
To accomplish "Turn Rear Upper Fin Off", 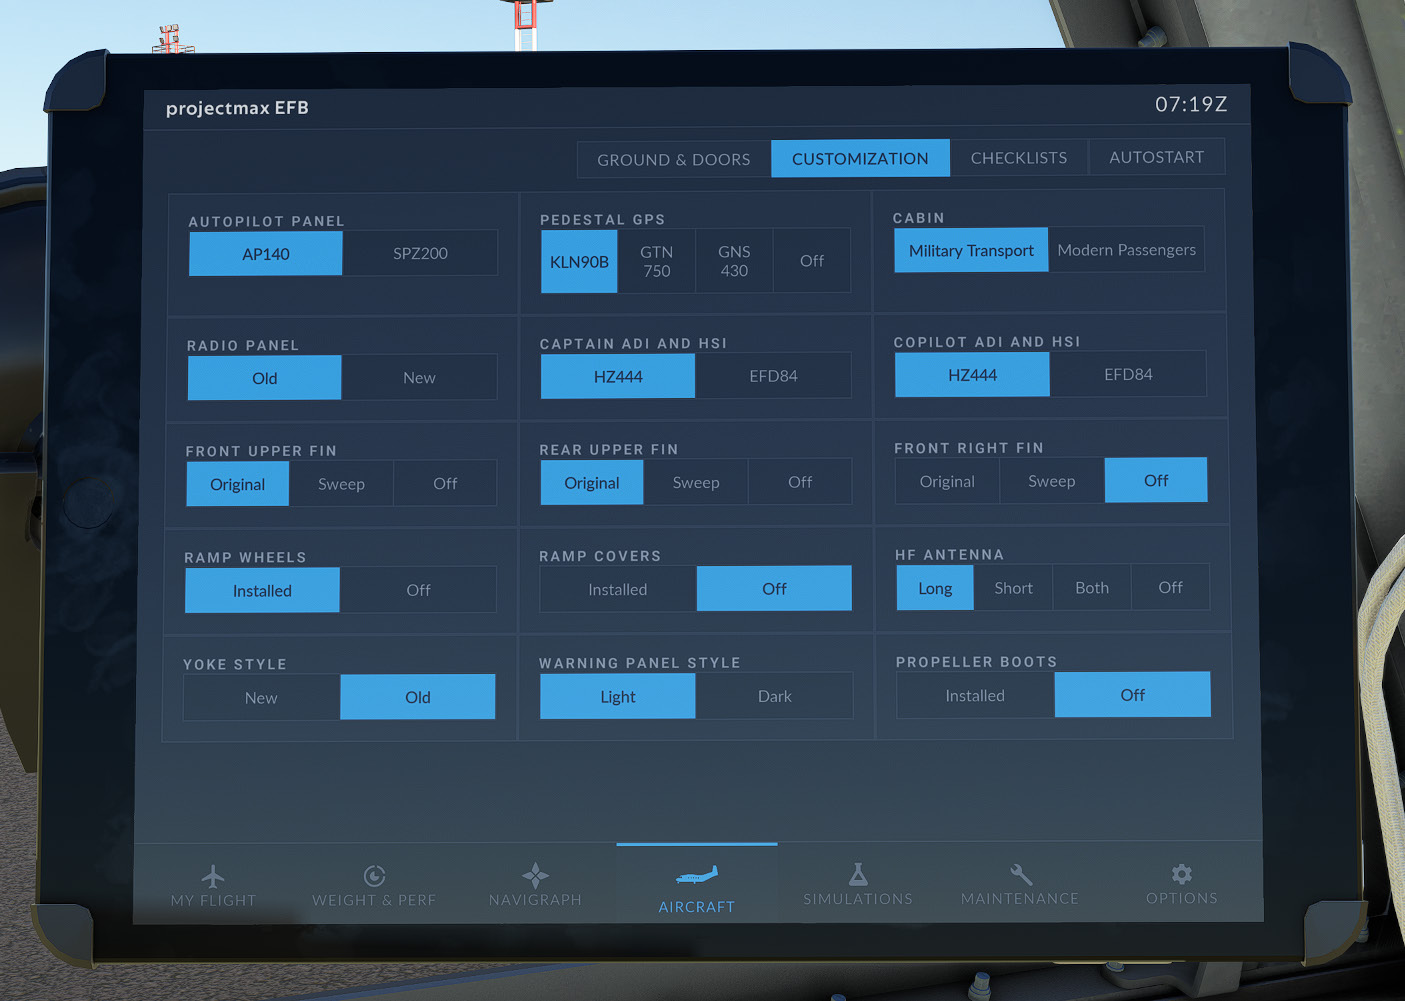I will point(800,481).
